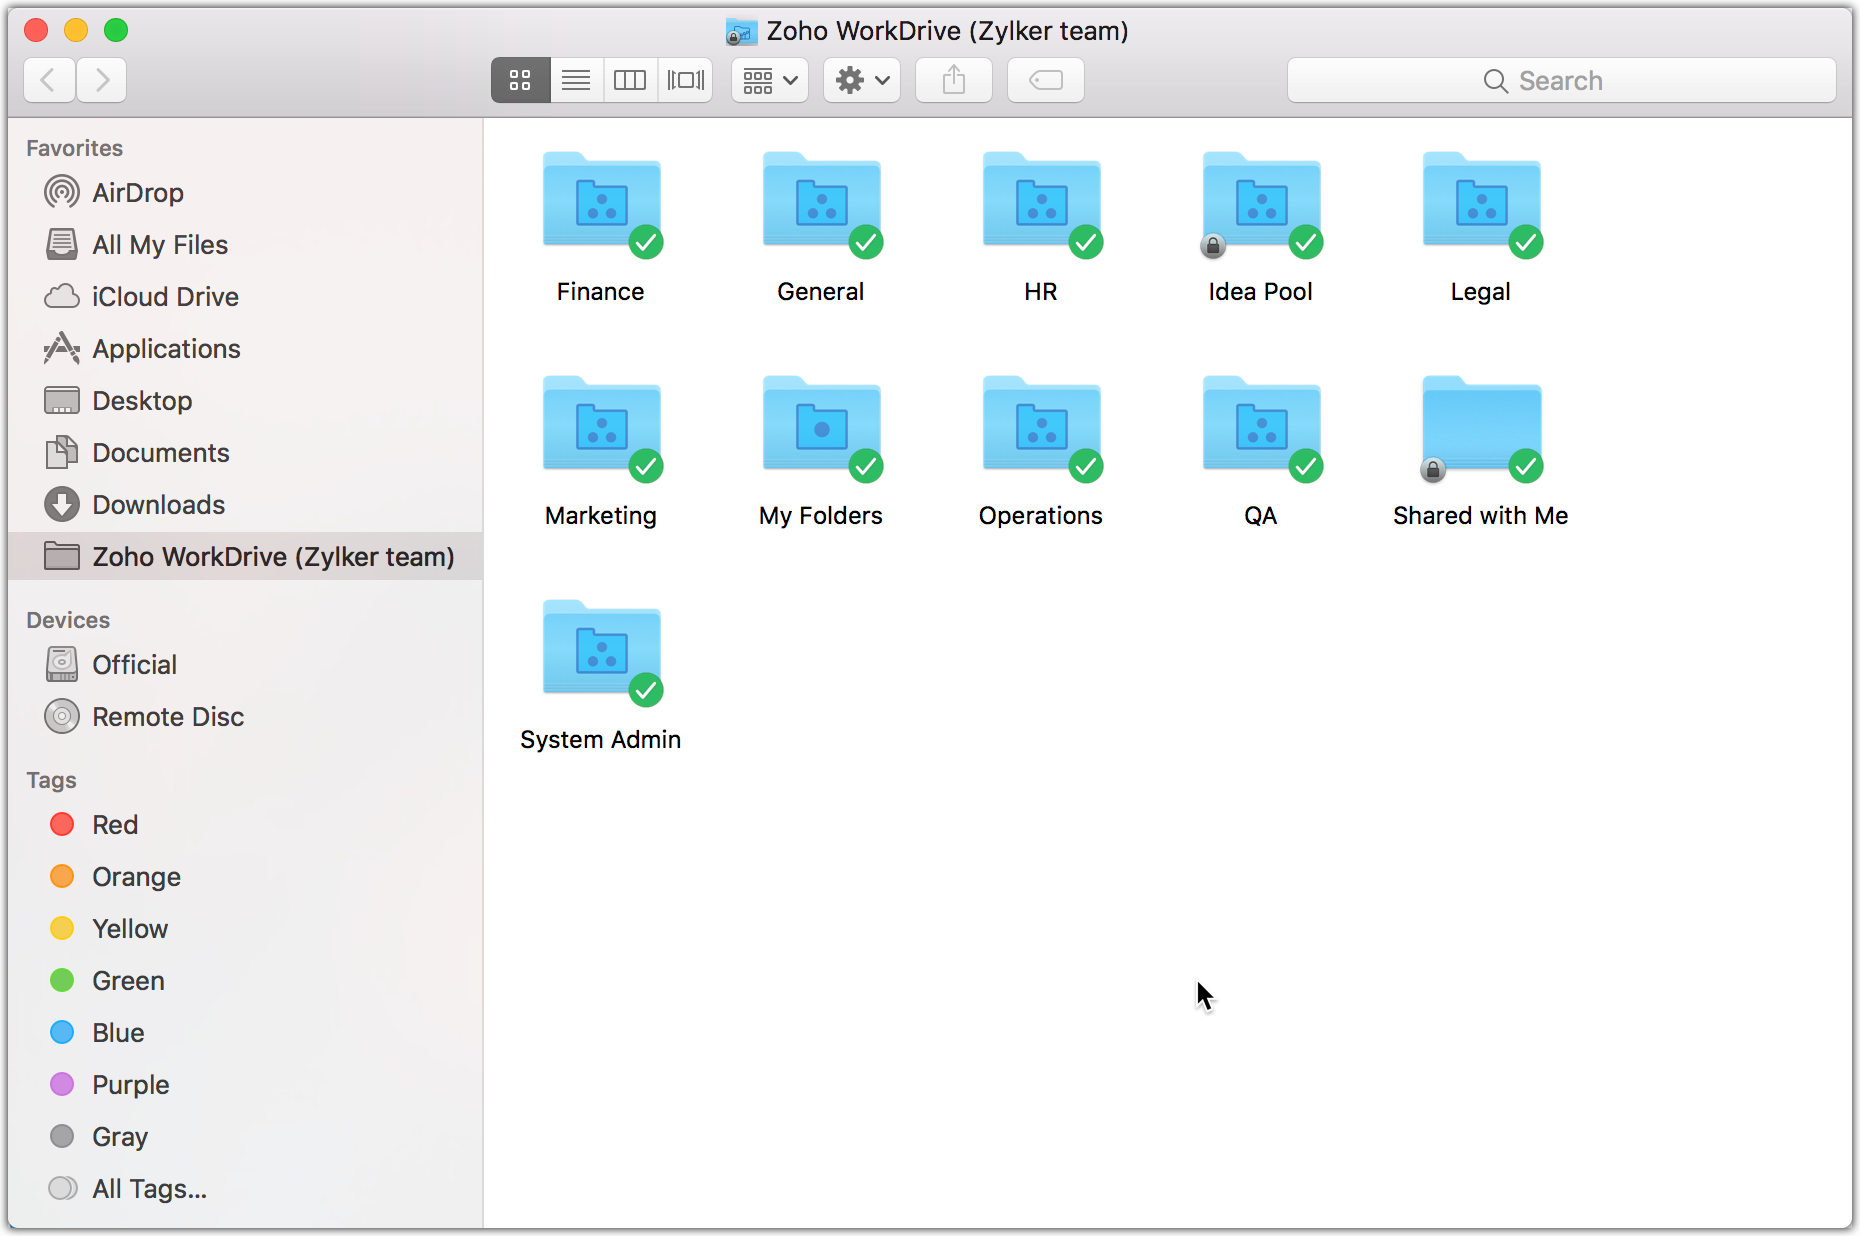
Task: Click the Green tag dot
Action: (x=62, y=980)
